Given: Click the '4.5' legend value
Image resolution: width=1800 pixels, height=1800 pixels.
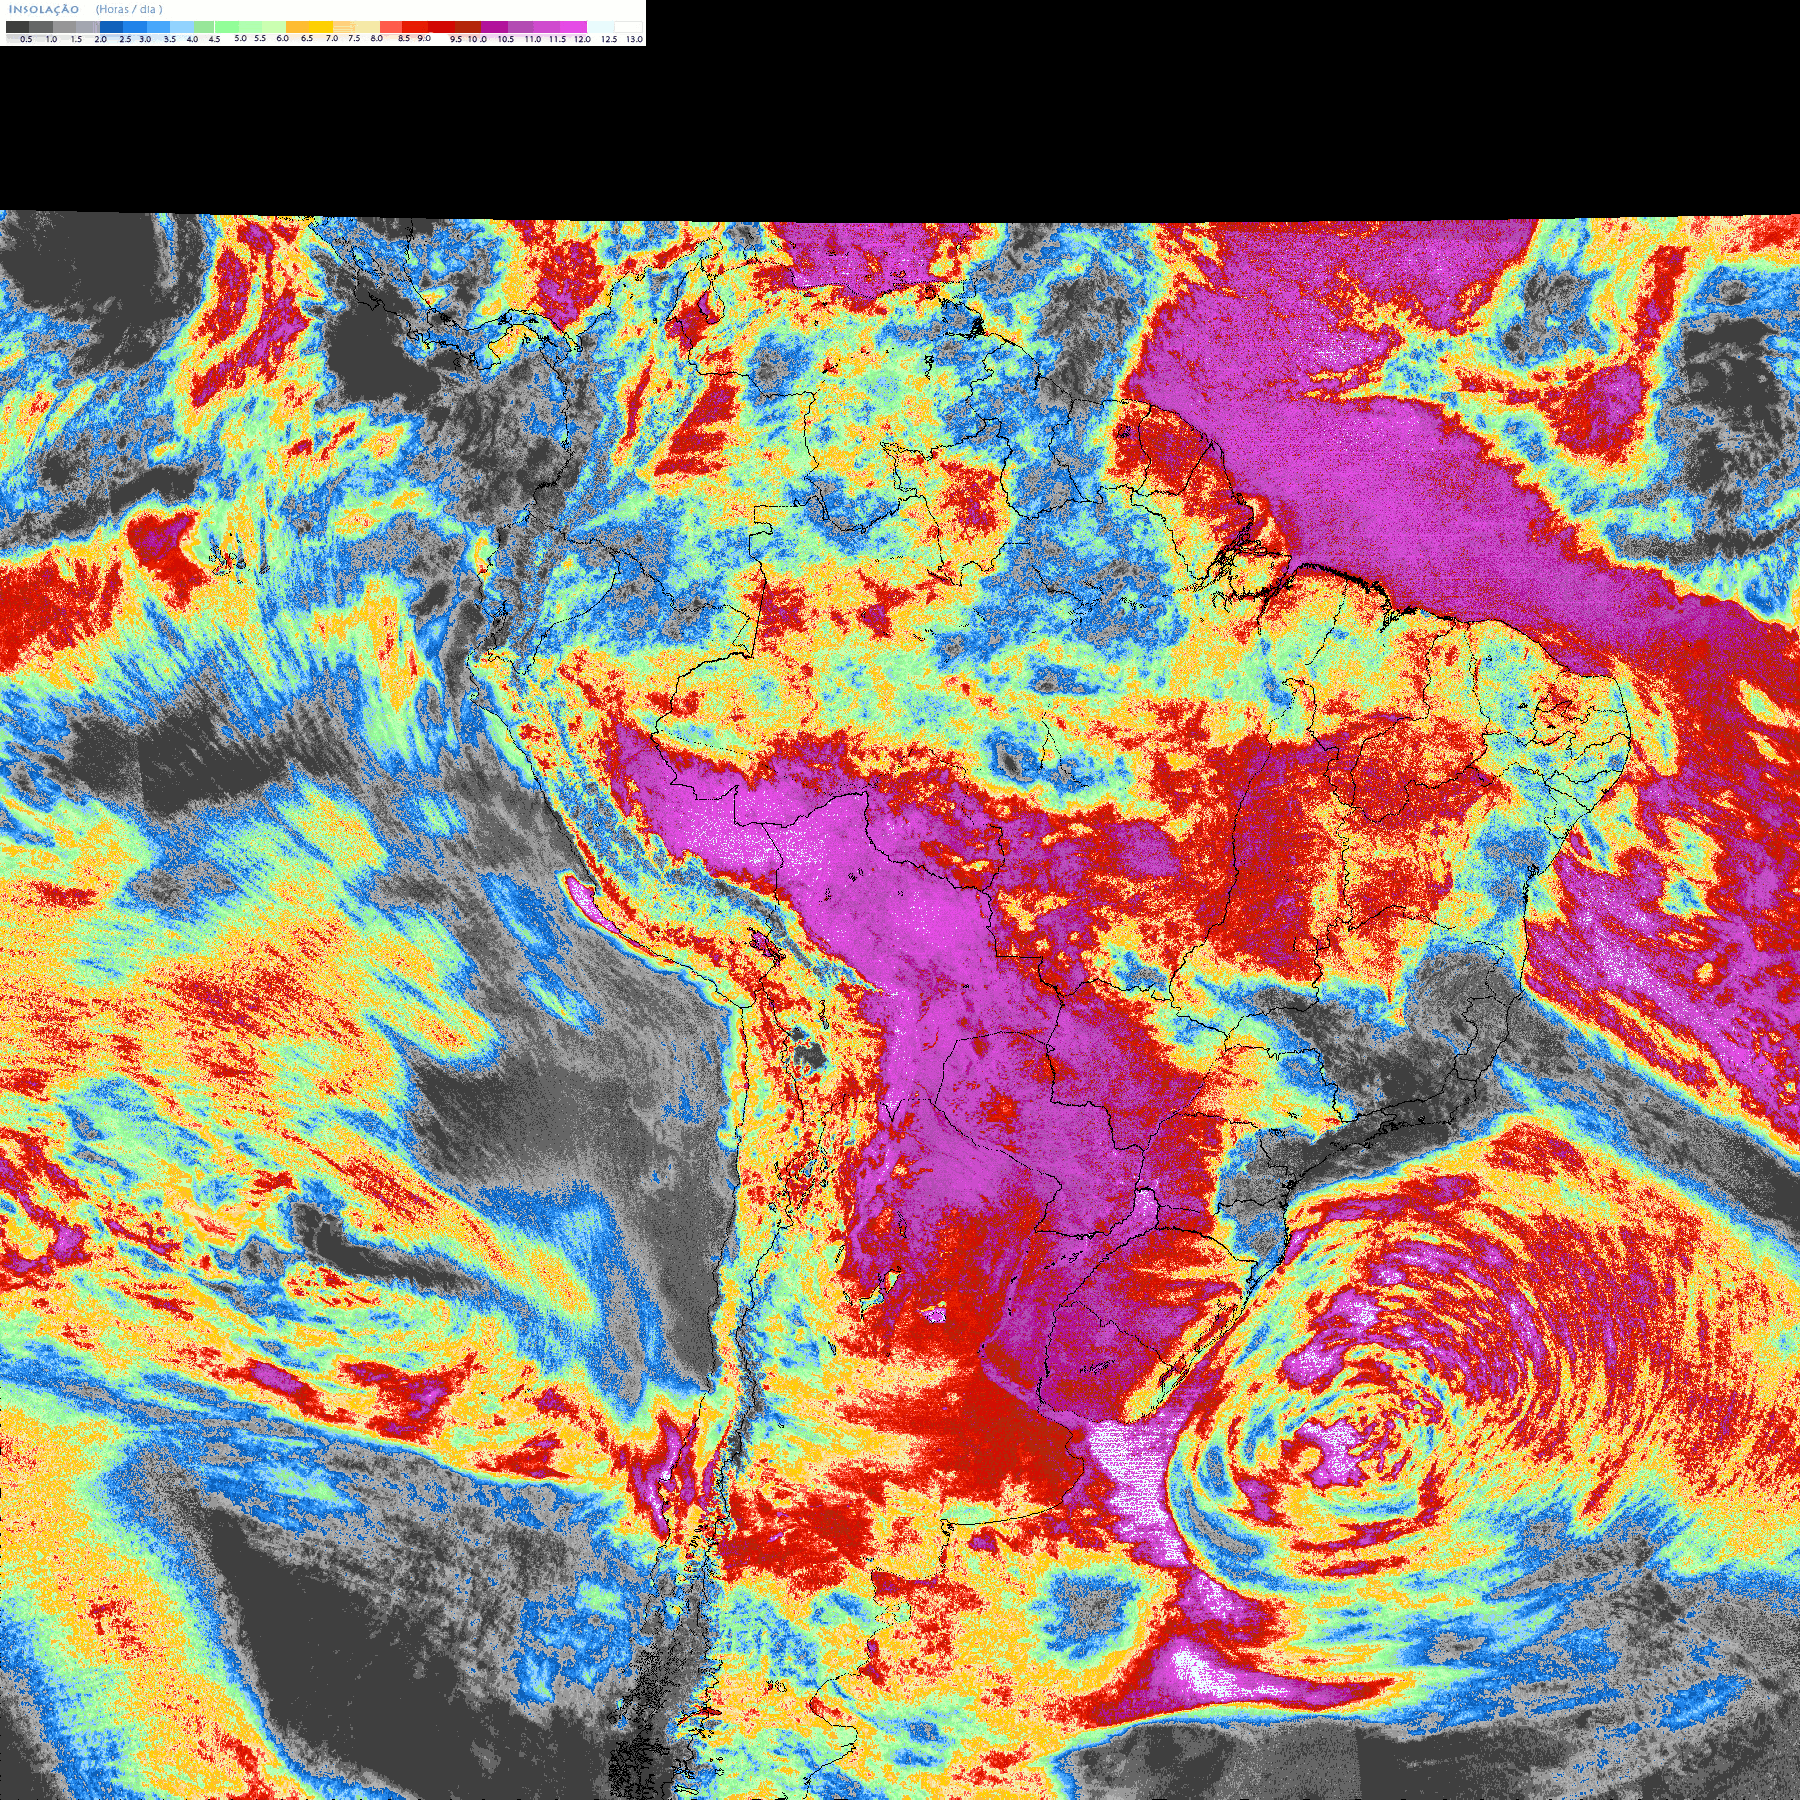Looking at the screenshot, I should (x=214, y=39).
